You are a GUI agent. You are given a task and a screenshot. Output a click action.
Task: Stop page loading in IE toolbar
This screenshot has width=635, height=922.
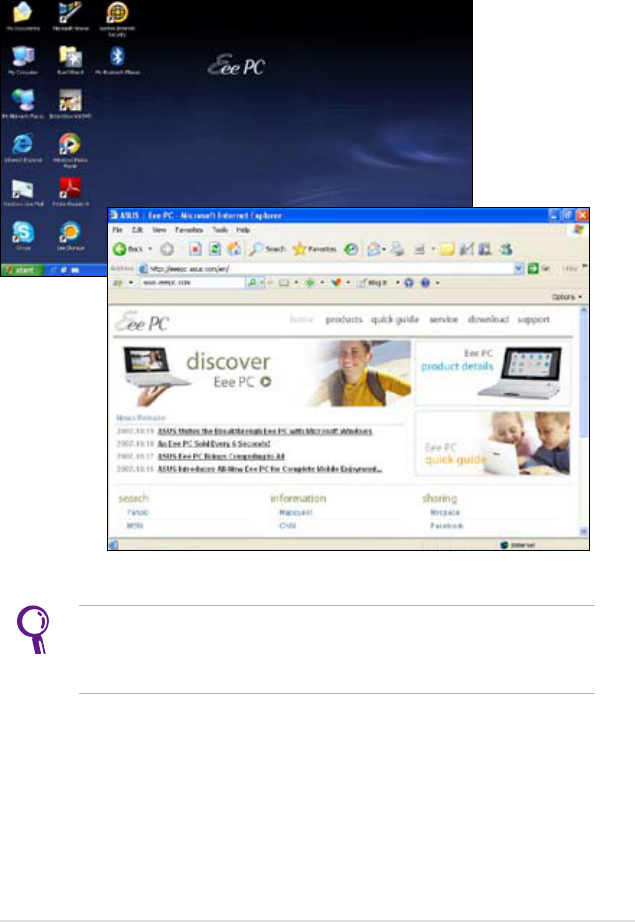point(195,249)
